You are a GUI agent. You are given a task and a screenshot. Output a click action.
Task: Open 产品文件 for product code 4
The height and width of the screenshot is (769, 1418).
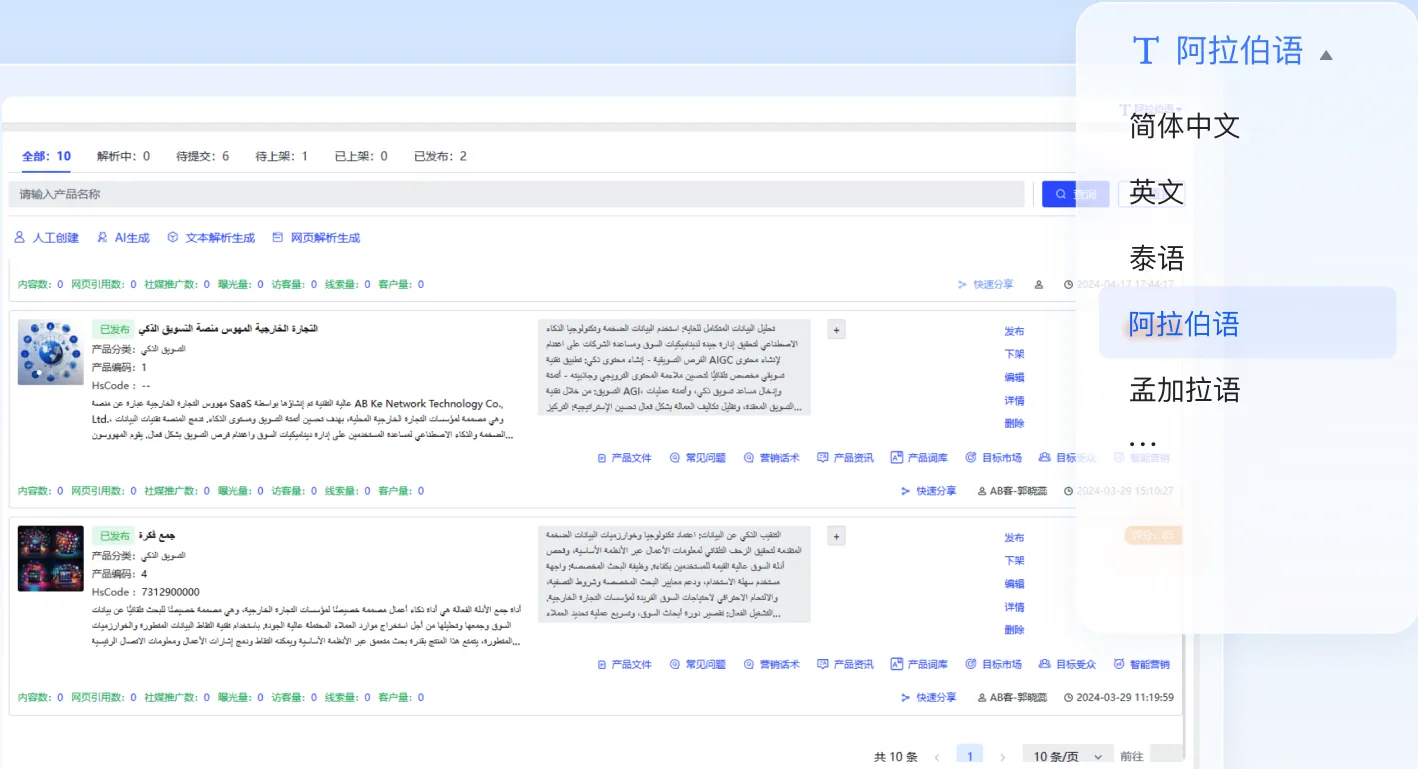click(x=624, y=664)
